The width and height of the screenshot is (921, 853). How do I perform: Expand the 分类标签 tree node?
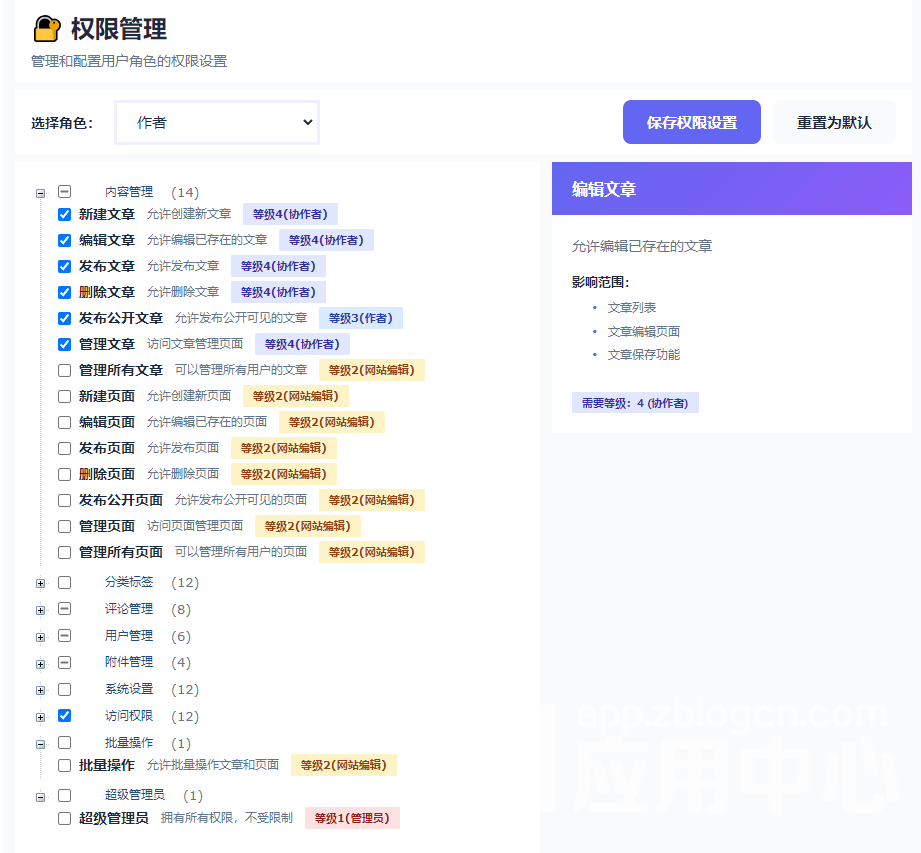click(41, 583)
